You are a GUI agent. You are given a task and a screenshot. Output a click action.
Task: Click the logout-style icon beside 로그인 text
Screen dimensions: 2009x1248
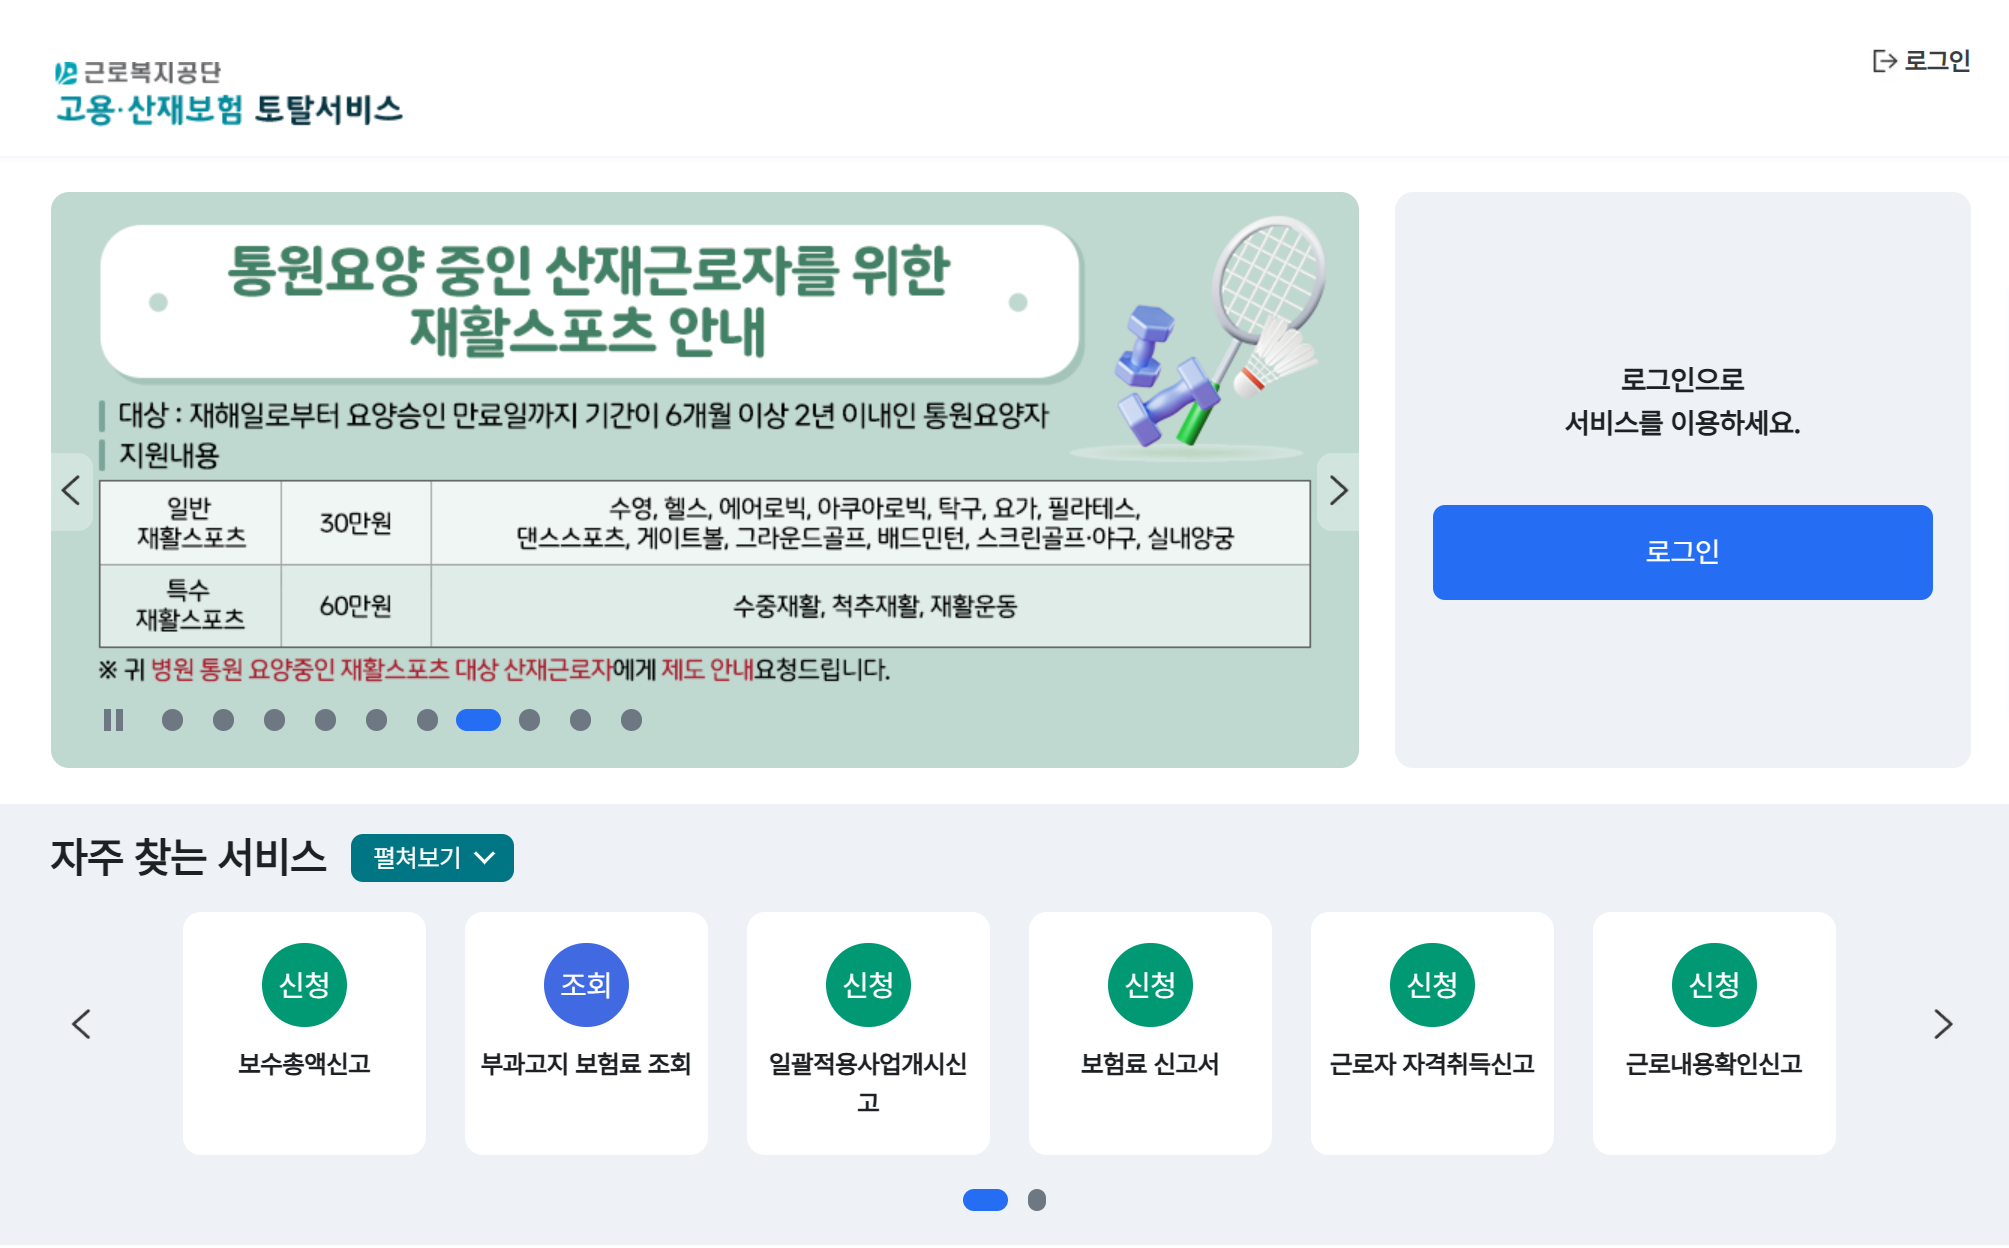pyautogui.click(x=1883, y=61)
